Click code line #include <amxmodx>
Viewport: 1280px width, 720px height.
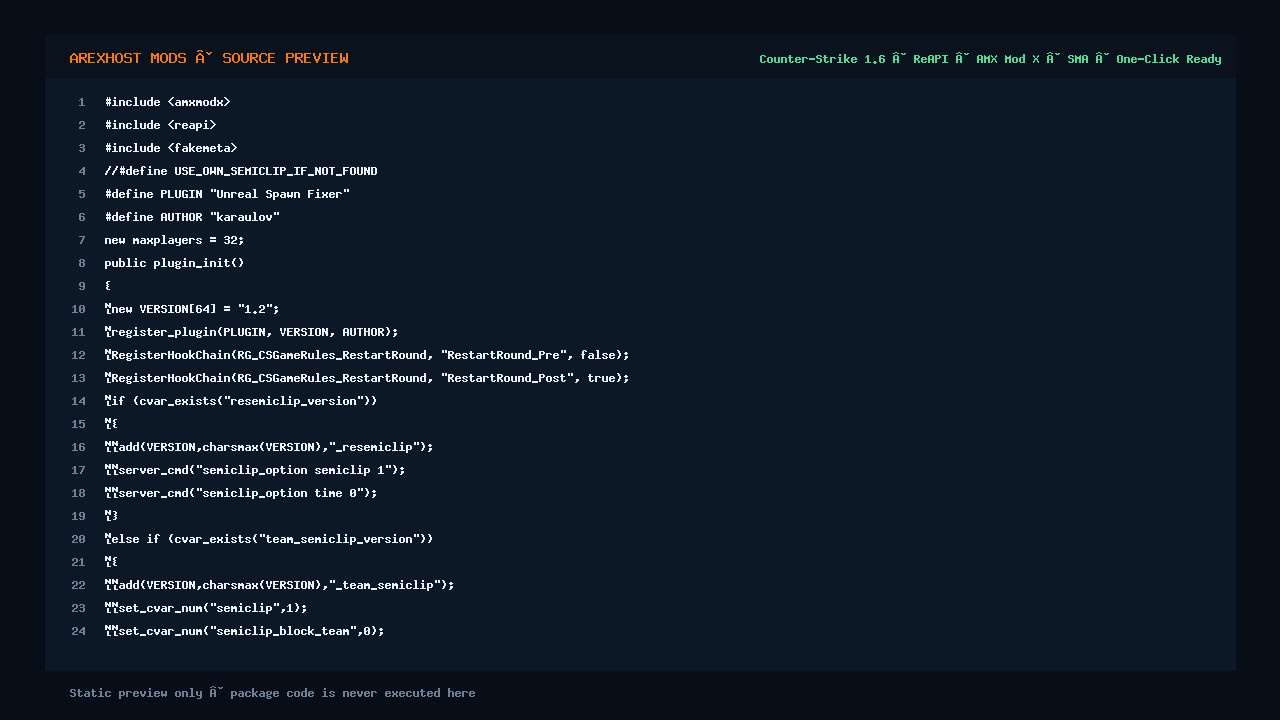click(x=167, y=102)
